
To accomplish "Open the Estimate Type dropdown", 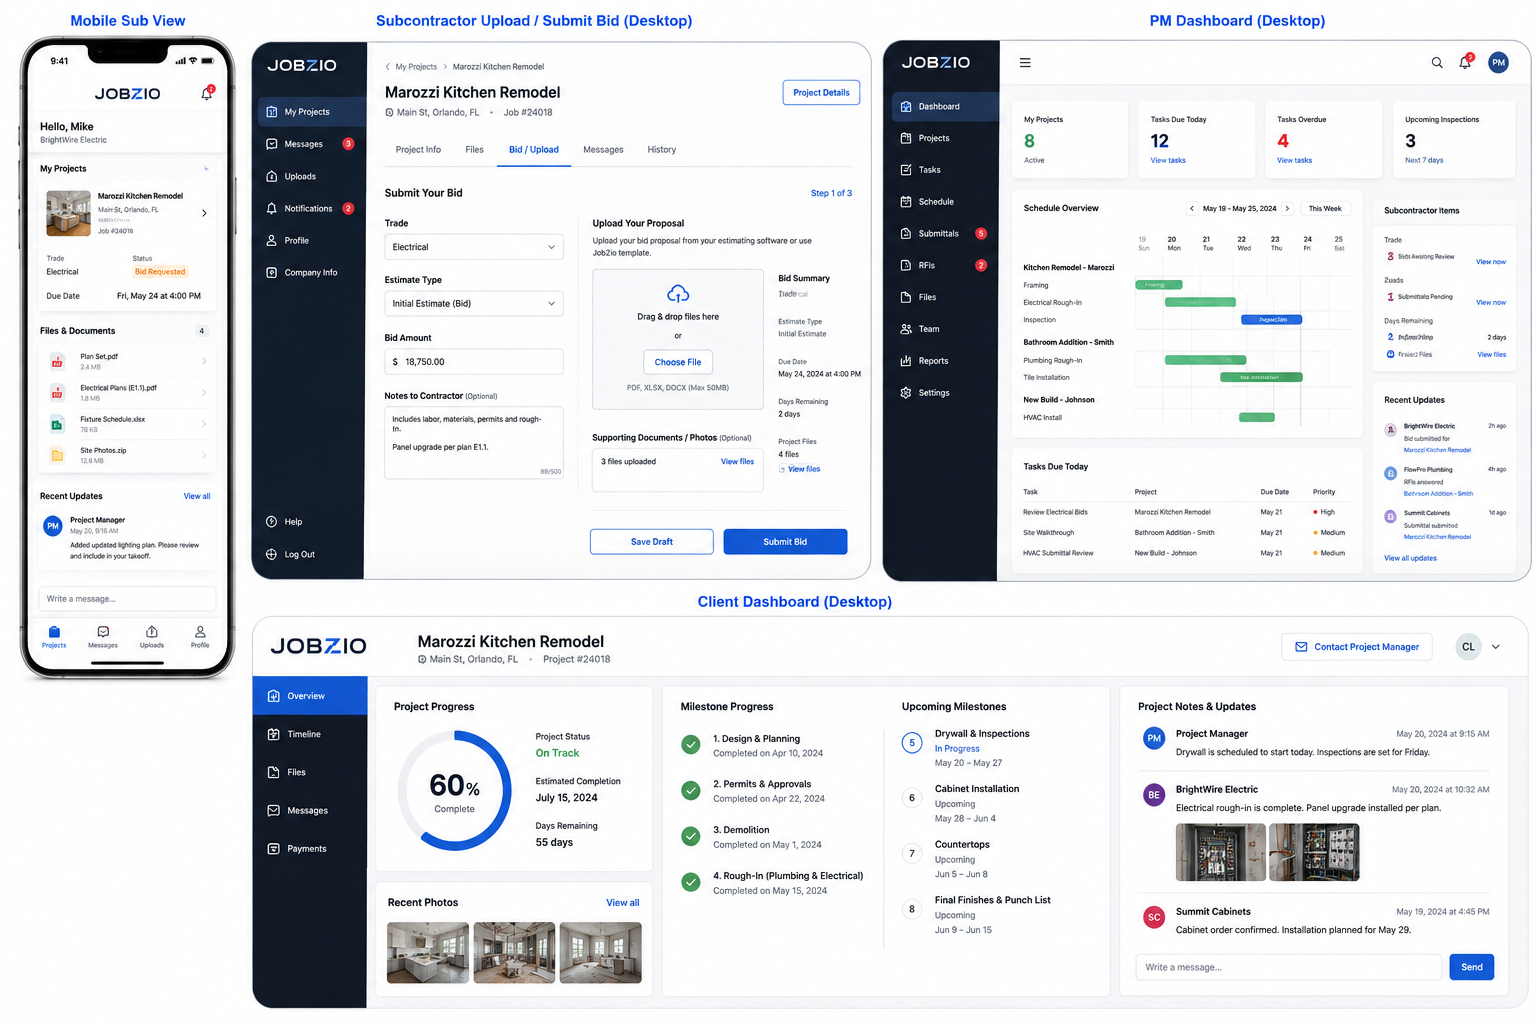I will [x=474, y=303].
